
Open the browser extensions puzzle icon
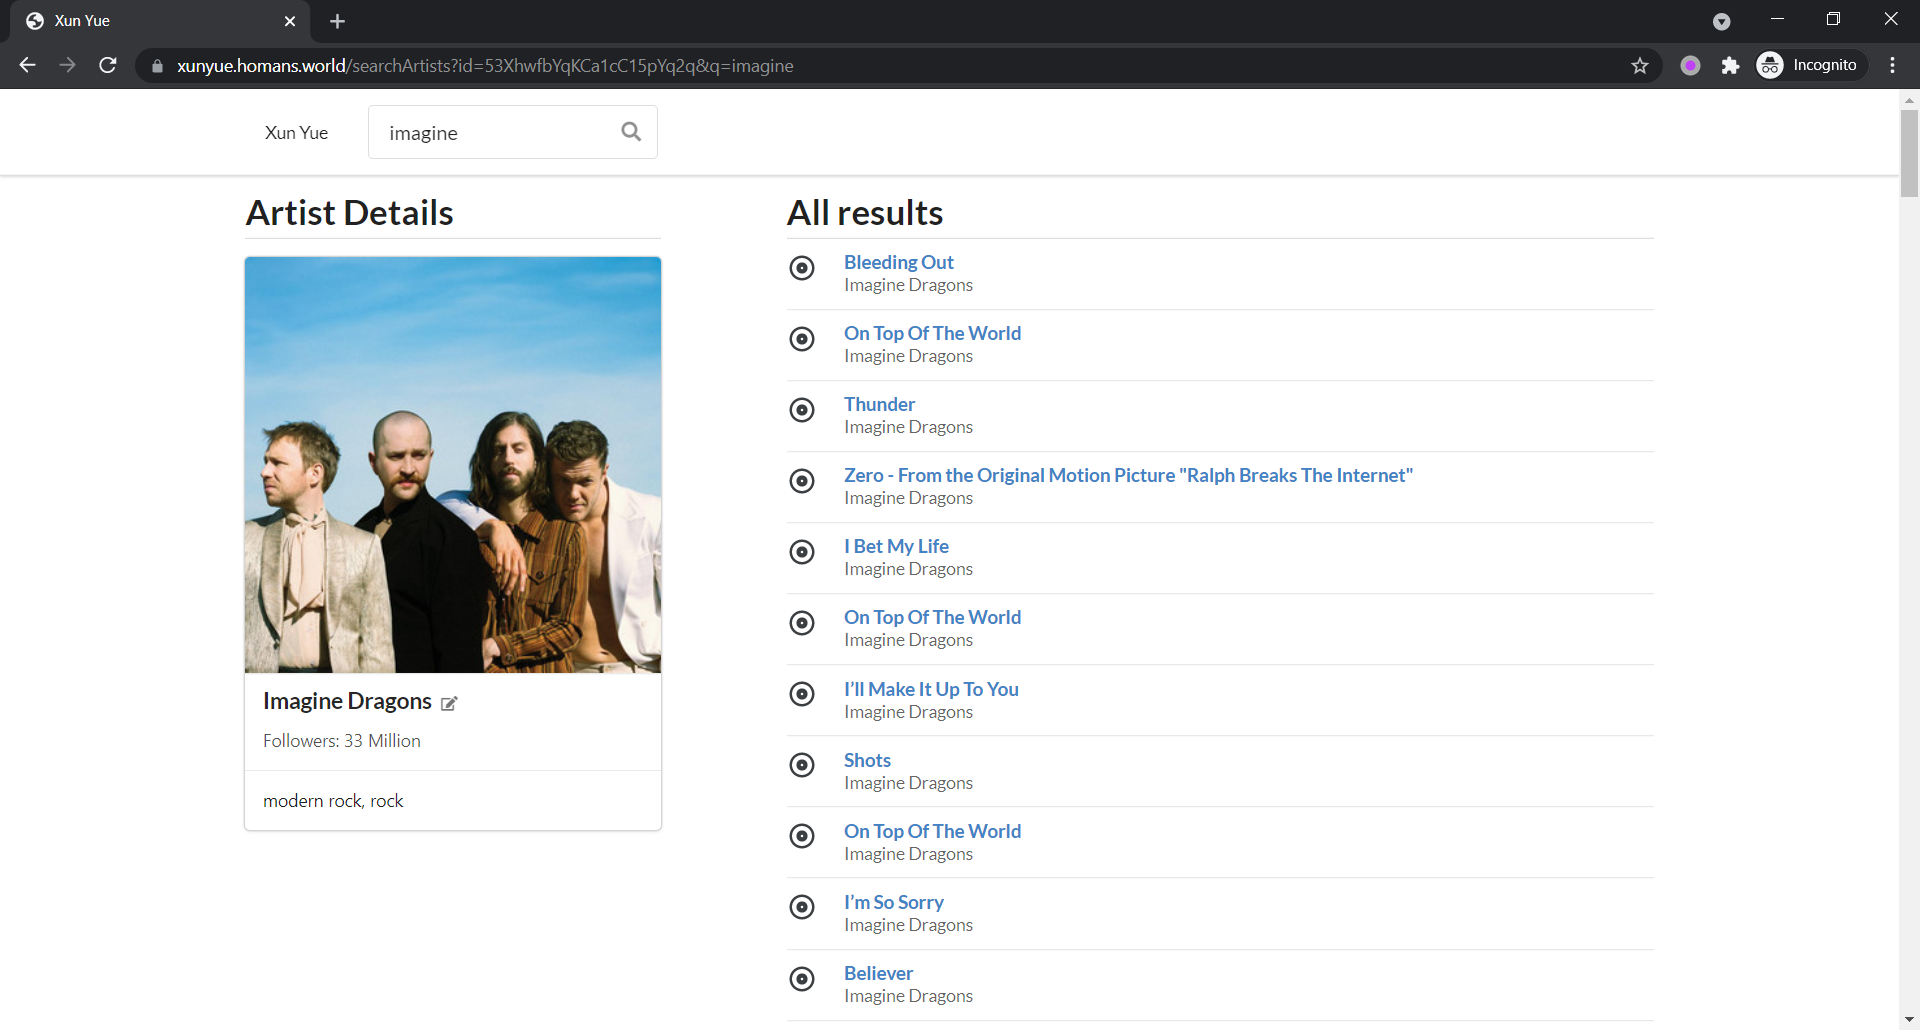[1730, 65]
